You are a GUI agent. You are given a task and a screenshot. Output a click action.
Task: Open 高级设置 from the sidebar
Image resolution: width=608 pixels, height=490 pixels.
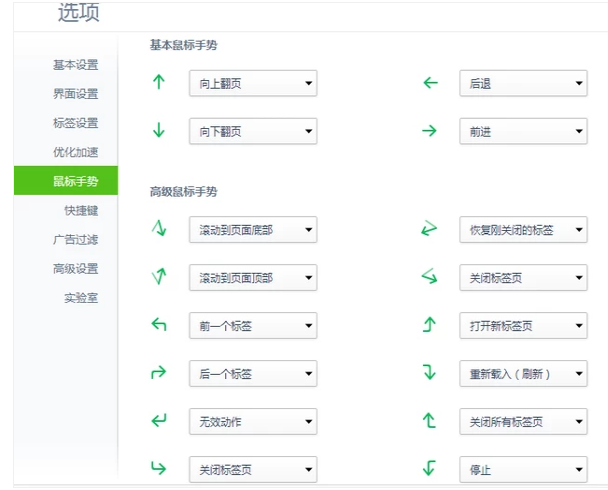click(x=75, y=268)
